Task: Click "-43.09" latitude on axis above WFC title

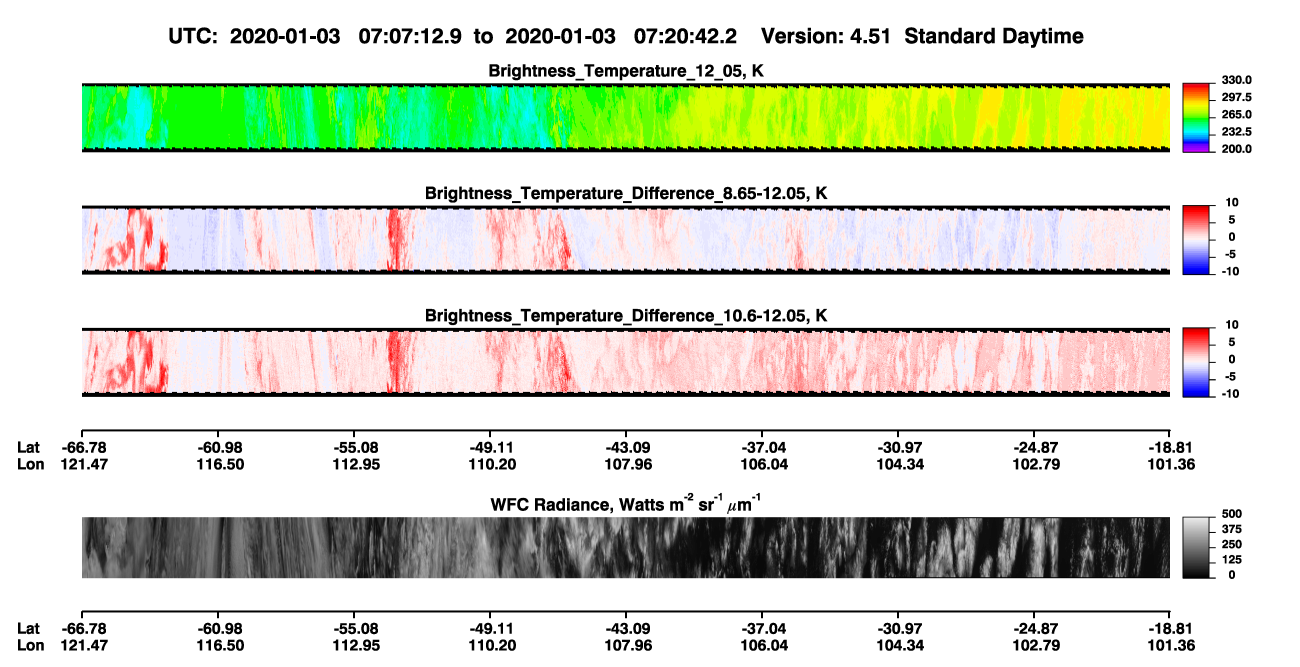Action: (x=626, y=446)
